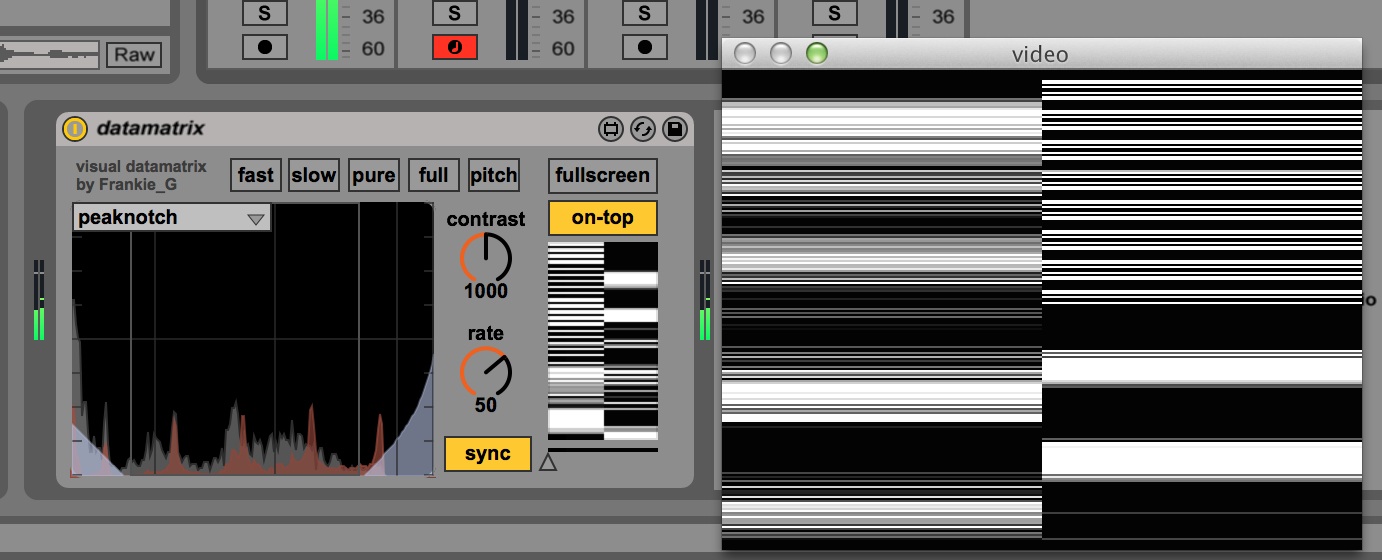
Task: Open the peaknotch filter type dropdown
Action: coord(171,217)
